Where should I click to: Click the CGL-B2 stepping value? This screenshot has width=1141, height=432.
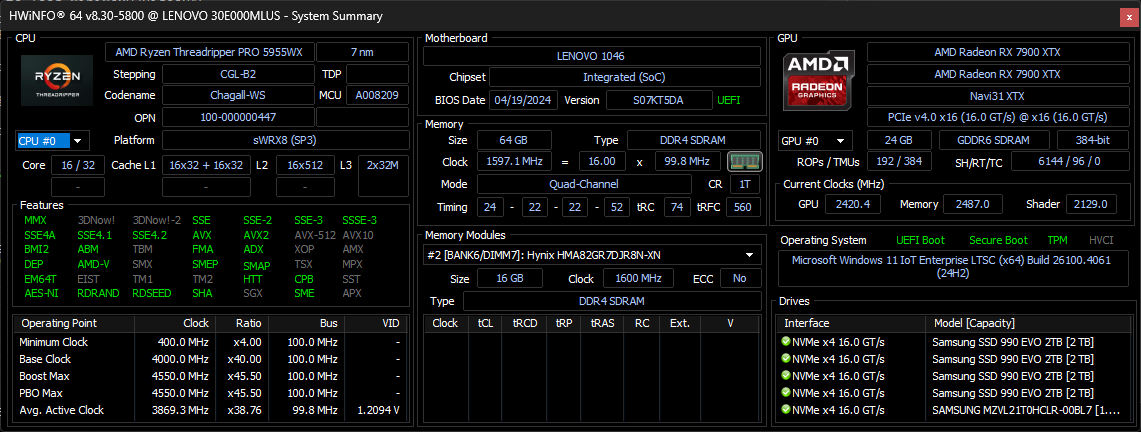(237, 74)
